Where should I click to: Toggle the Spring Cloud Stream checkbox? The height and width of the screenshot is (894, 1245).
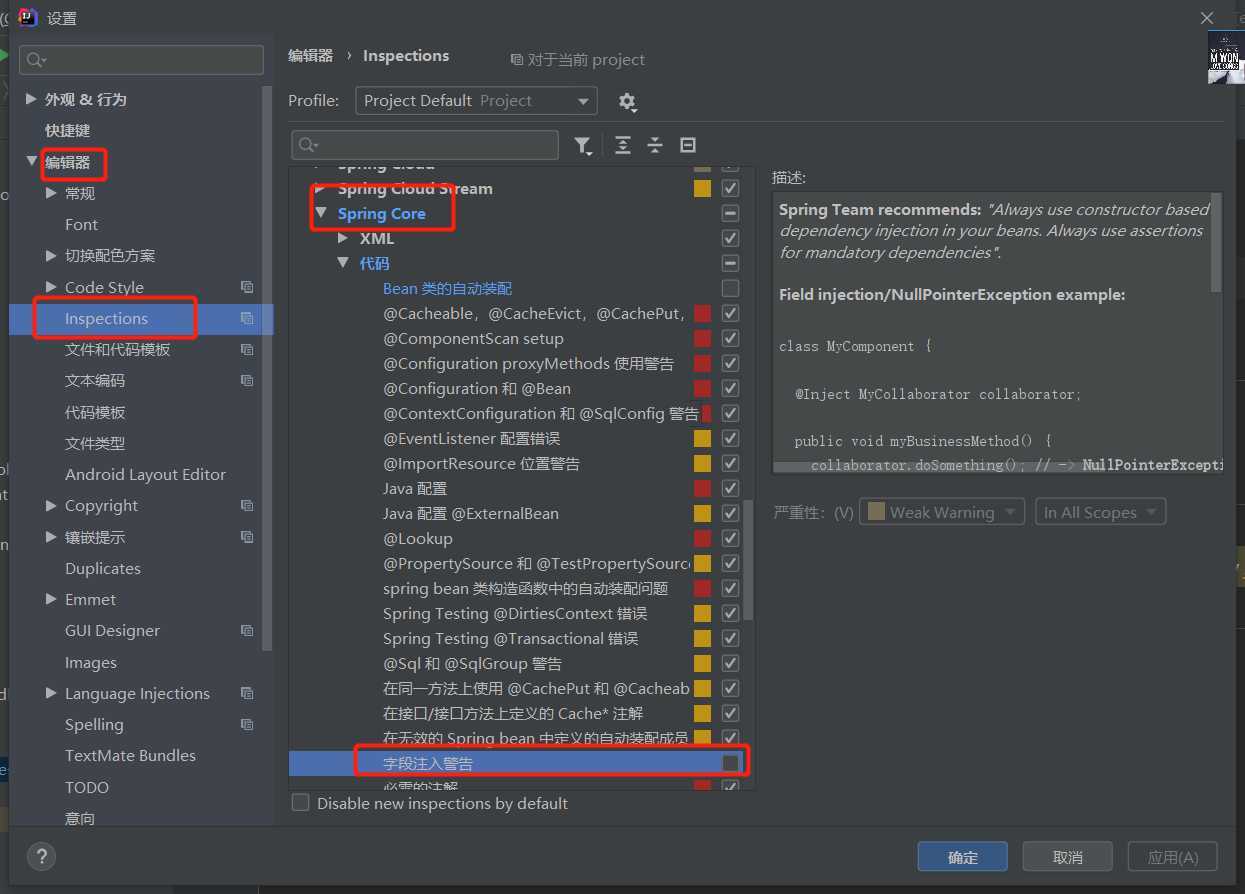click(730, 188)
